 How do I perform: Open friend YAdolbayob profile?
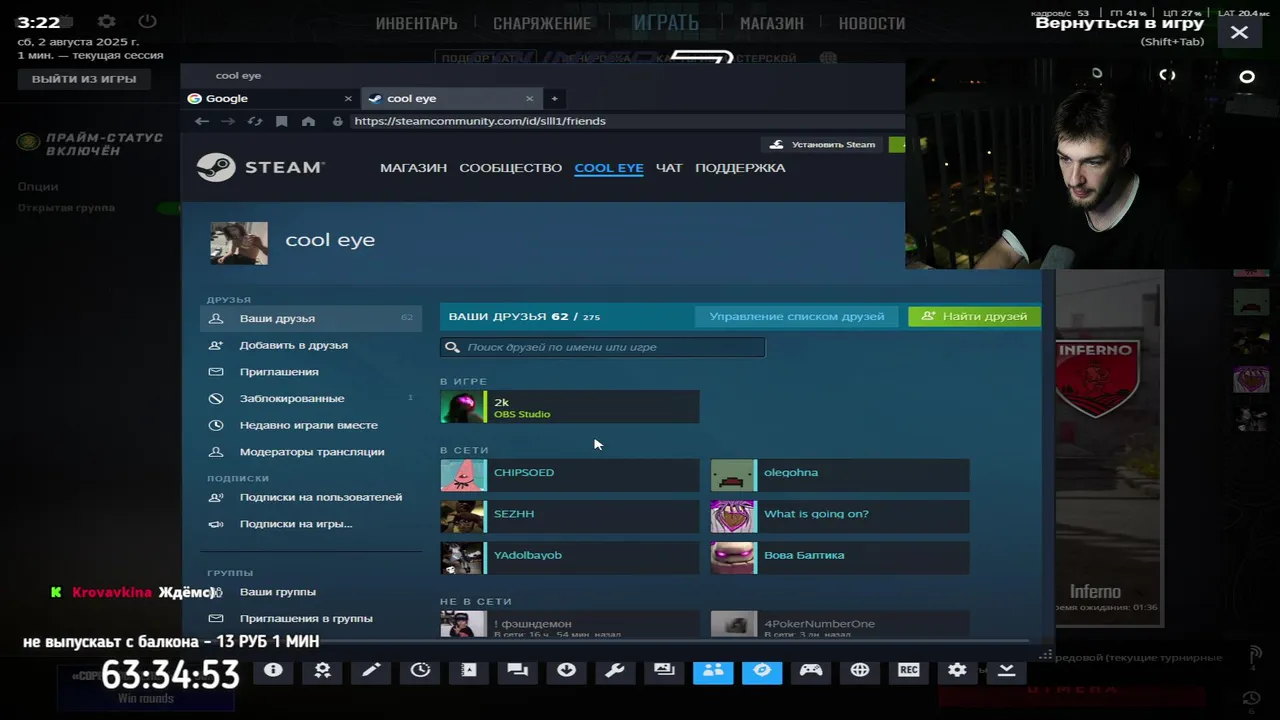[569, 558]
